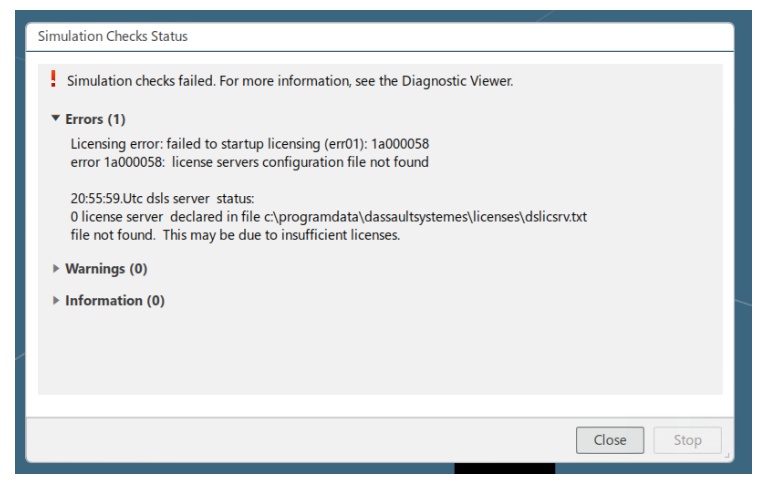
Task: Select the Errors (1) heading label
Action: (x=96, y=119)
